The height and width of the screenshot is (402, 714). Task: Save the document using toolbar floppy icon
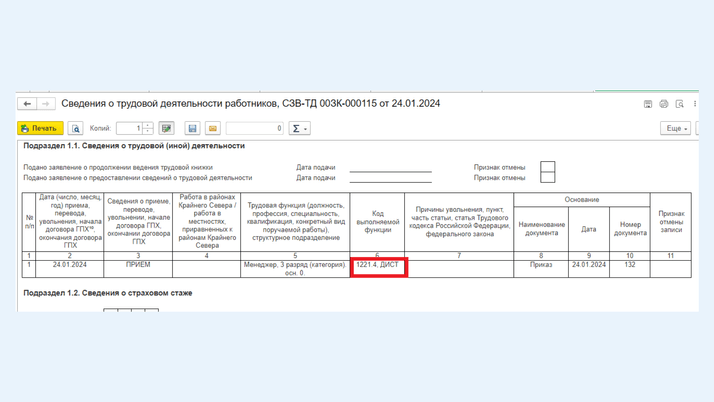coord(192,128)
